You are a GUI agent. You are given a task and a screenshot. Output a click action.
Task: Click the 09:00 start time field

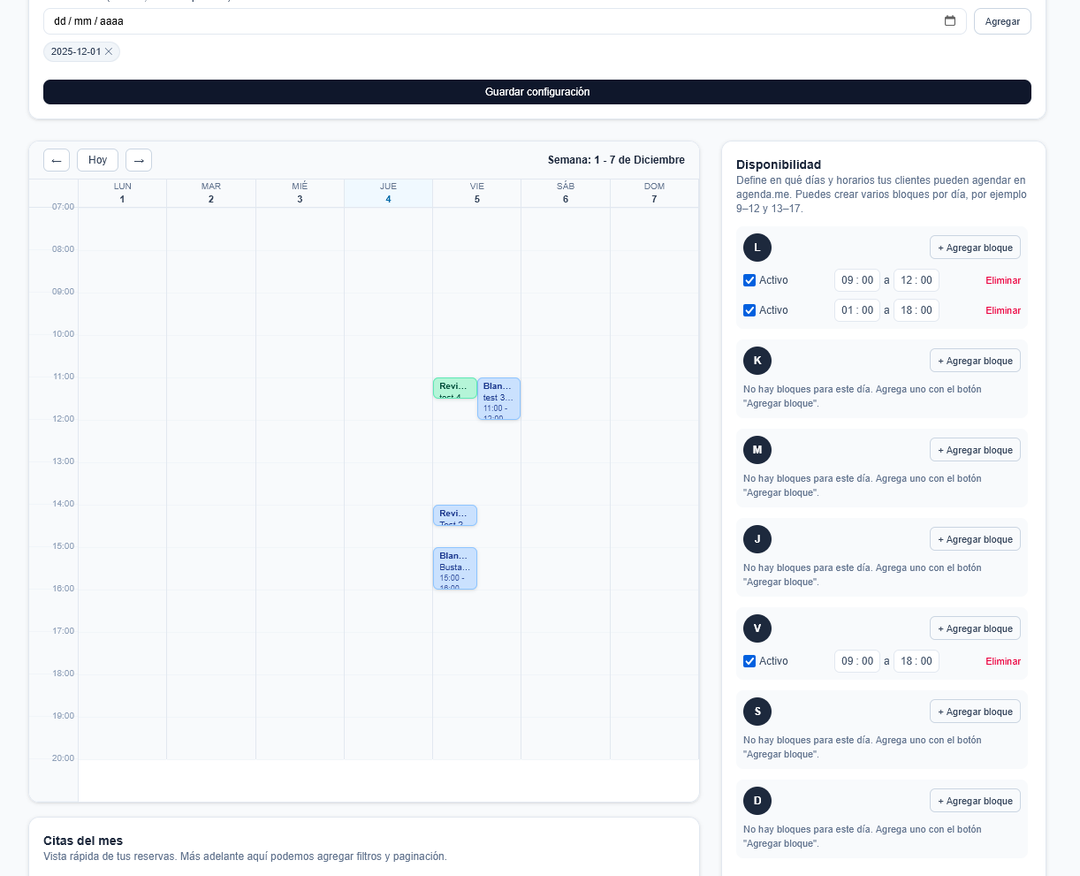click(857, 280)
